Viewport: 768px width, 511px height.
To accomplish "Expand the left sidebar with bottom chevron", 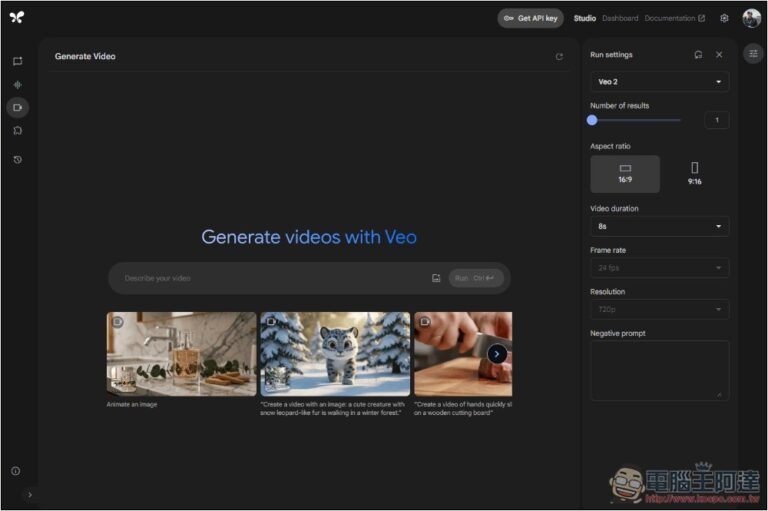I will [x=29, y=494].
